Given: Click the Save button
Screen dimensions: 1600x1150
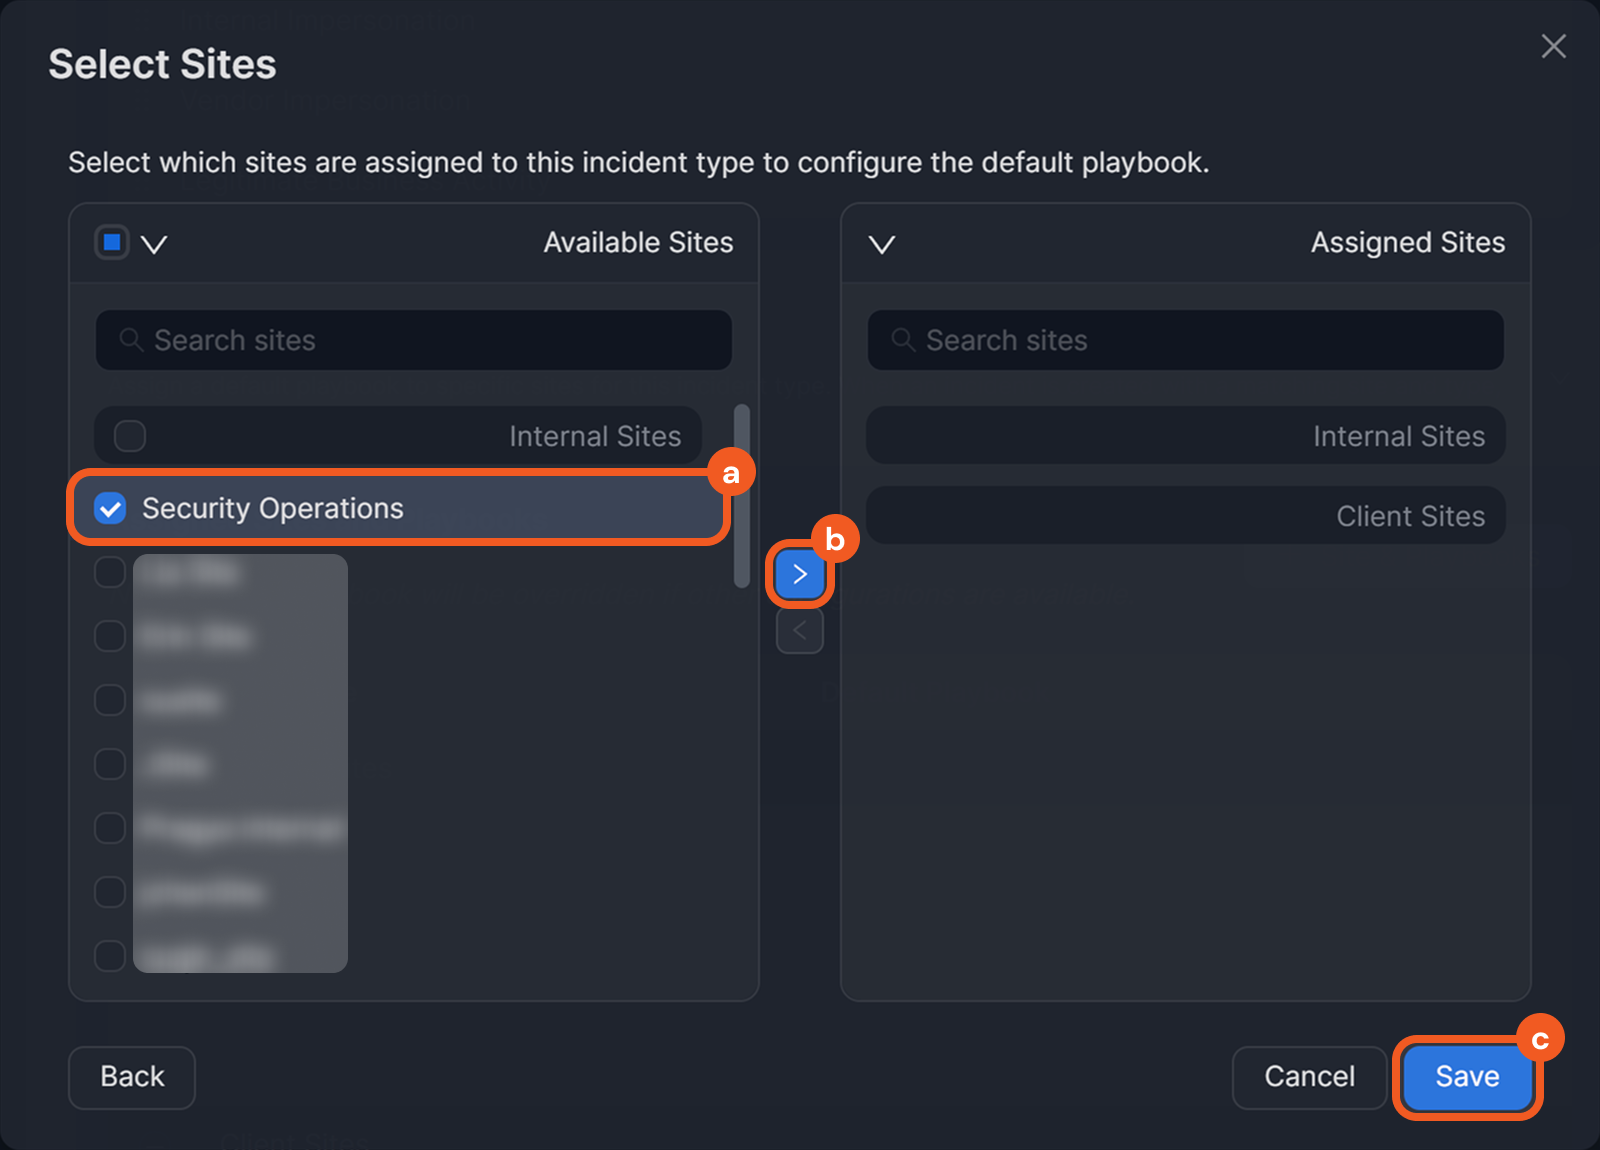Looking at the screenshot, I should 1467,1077.
